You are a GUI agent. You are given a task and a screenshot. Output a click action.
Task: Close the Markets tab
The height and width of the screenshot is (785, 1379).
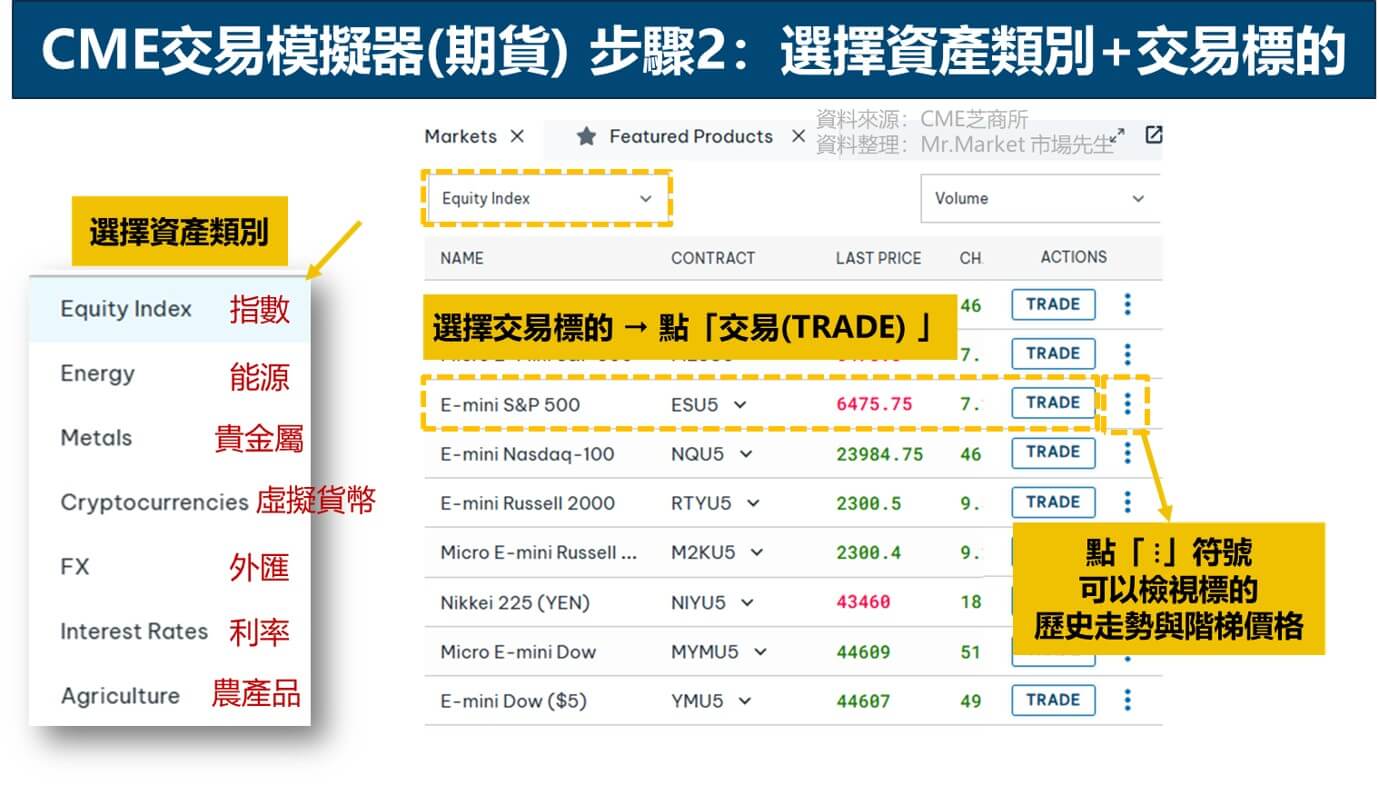click(x=517, y=137)
